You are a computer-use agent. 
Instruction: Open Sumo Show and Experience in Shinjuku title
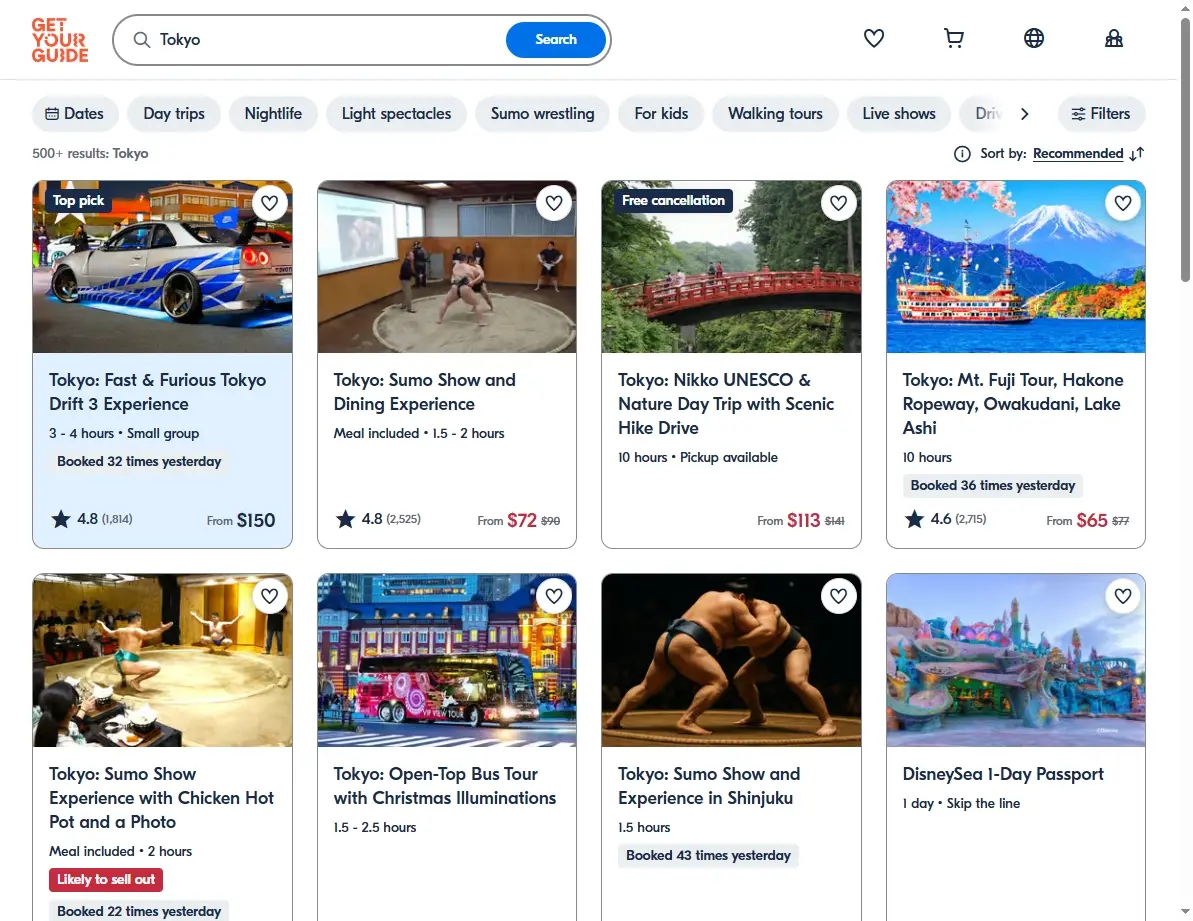tap(709, 786)
